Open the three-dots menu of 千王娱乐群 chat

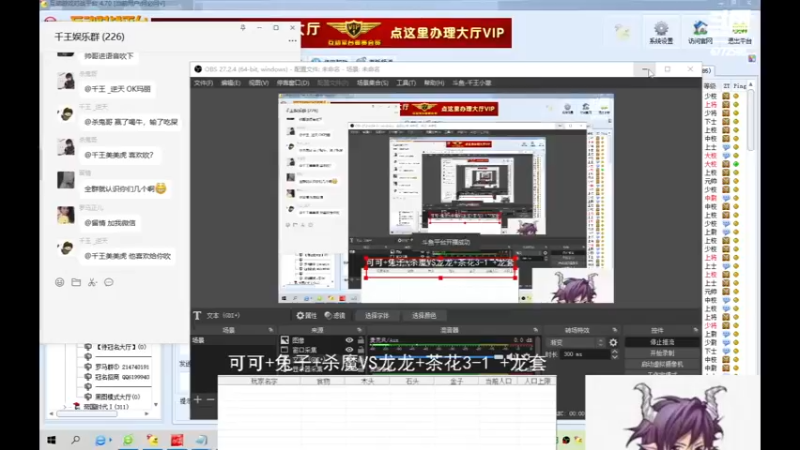click(x=292, y=40)
